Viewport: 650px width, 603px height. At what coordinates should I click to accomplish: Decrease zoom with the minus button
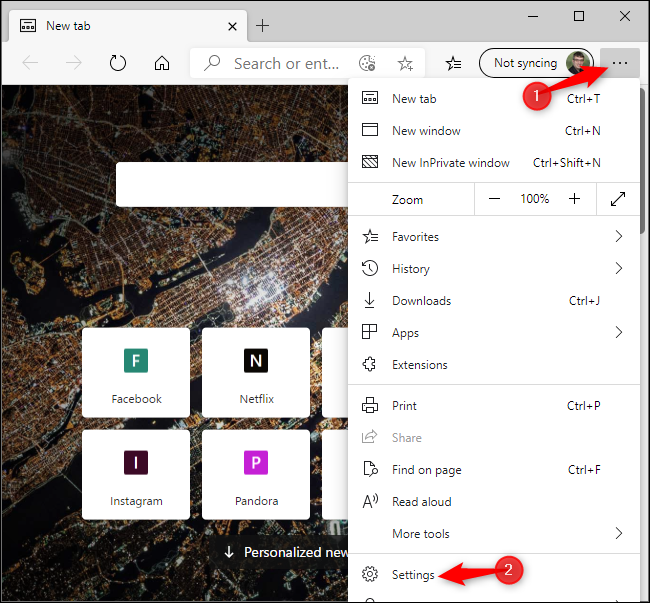click(494, 199)
